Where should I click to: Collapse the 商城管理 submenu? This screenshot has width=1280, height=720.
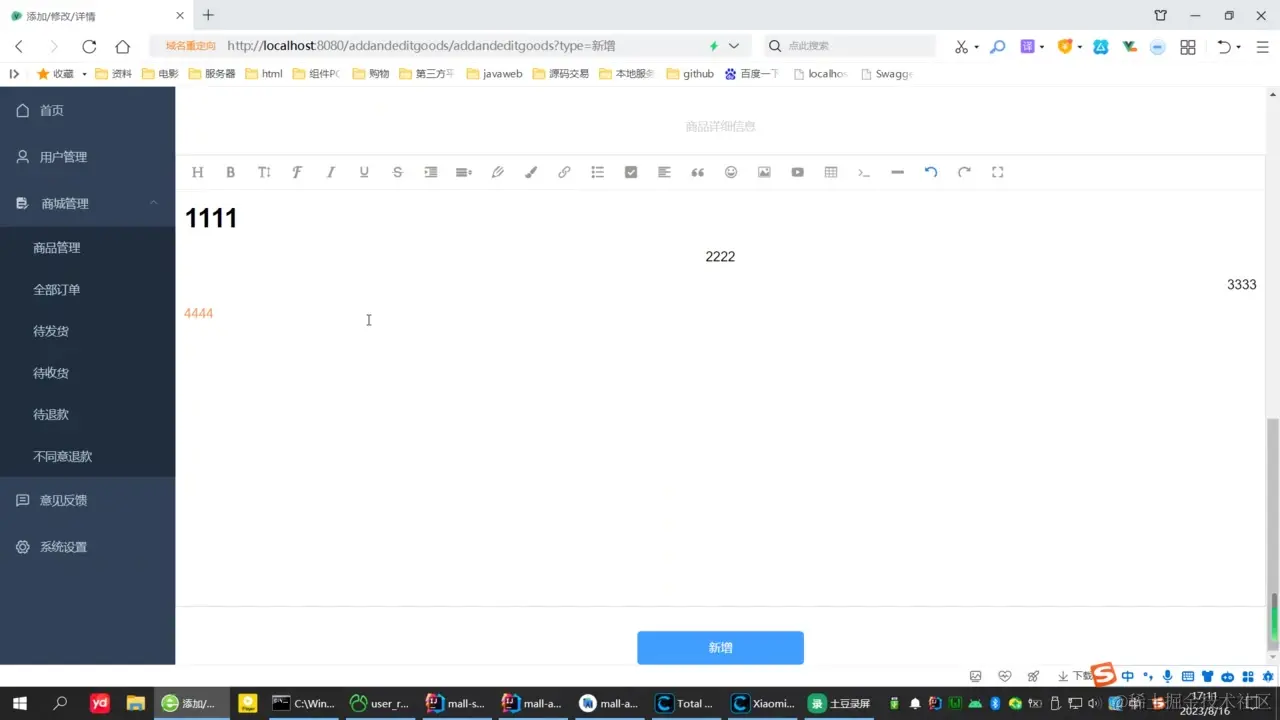(87, 203)
